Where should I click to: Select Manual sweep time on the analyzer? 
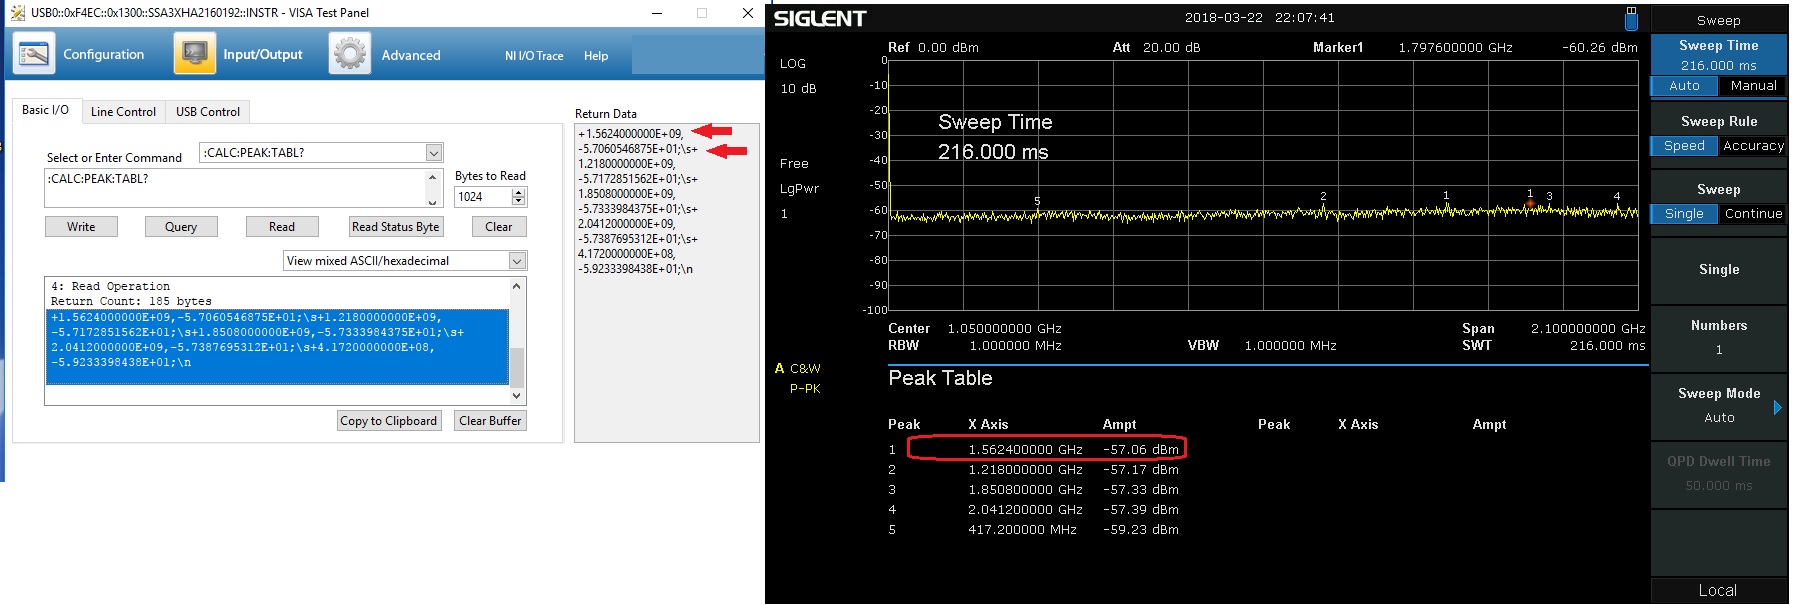pyautogui.click(x=1753, y=86)
